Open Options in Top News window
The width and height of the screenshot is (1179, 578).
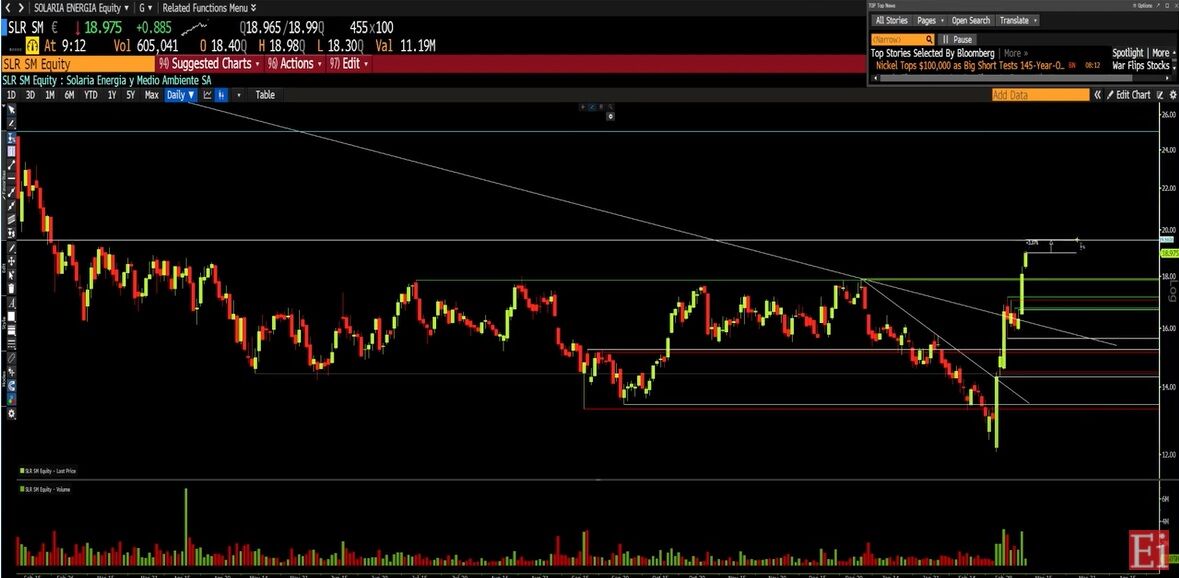1144,5
